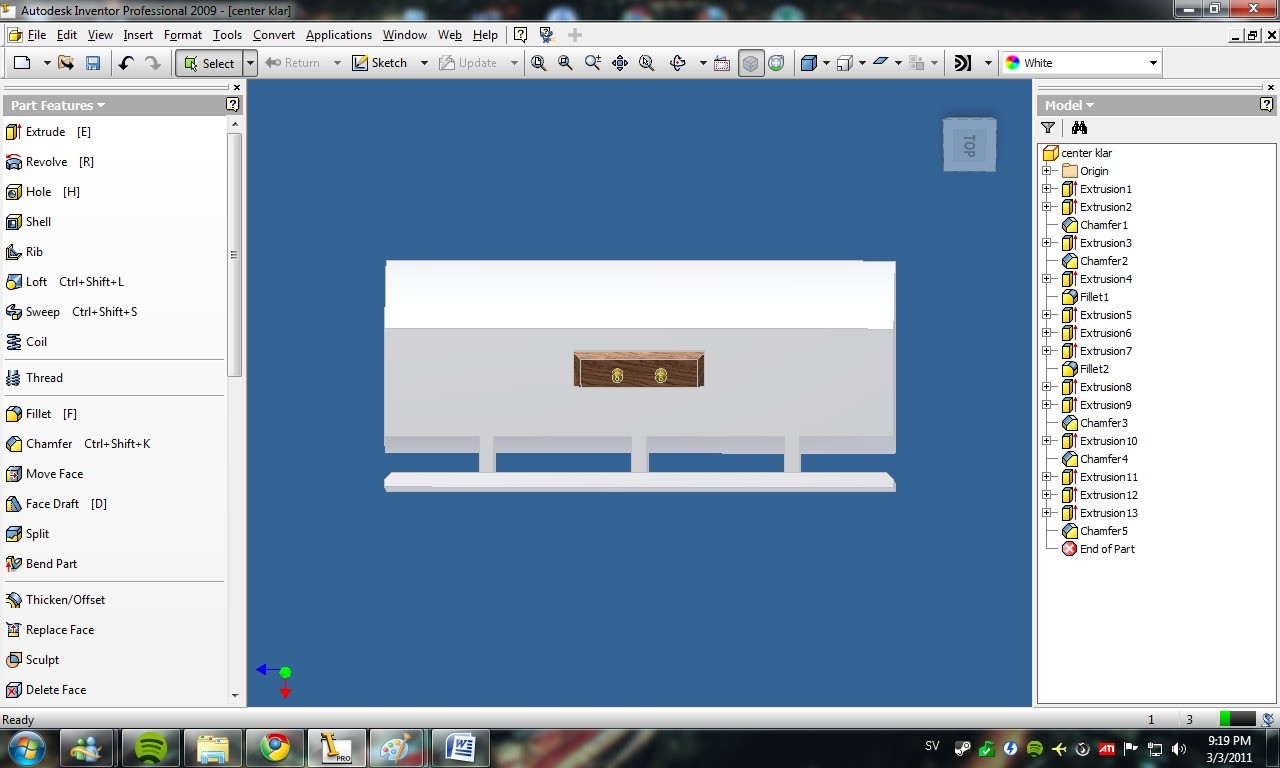
Task: Select the Sweep tool
Action: point(71,312)
